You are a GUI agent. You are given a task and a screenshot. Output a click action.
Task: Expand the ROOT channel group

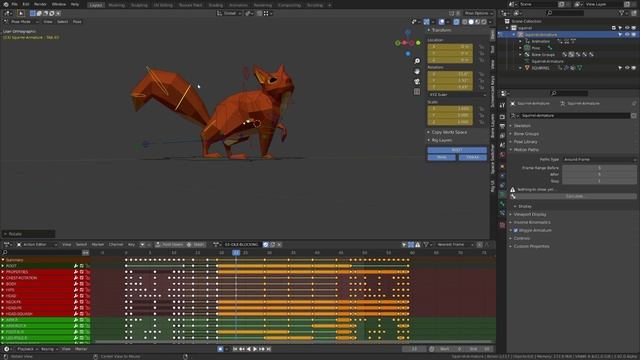point(3,266)
